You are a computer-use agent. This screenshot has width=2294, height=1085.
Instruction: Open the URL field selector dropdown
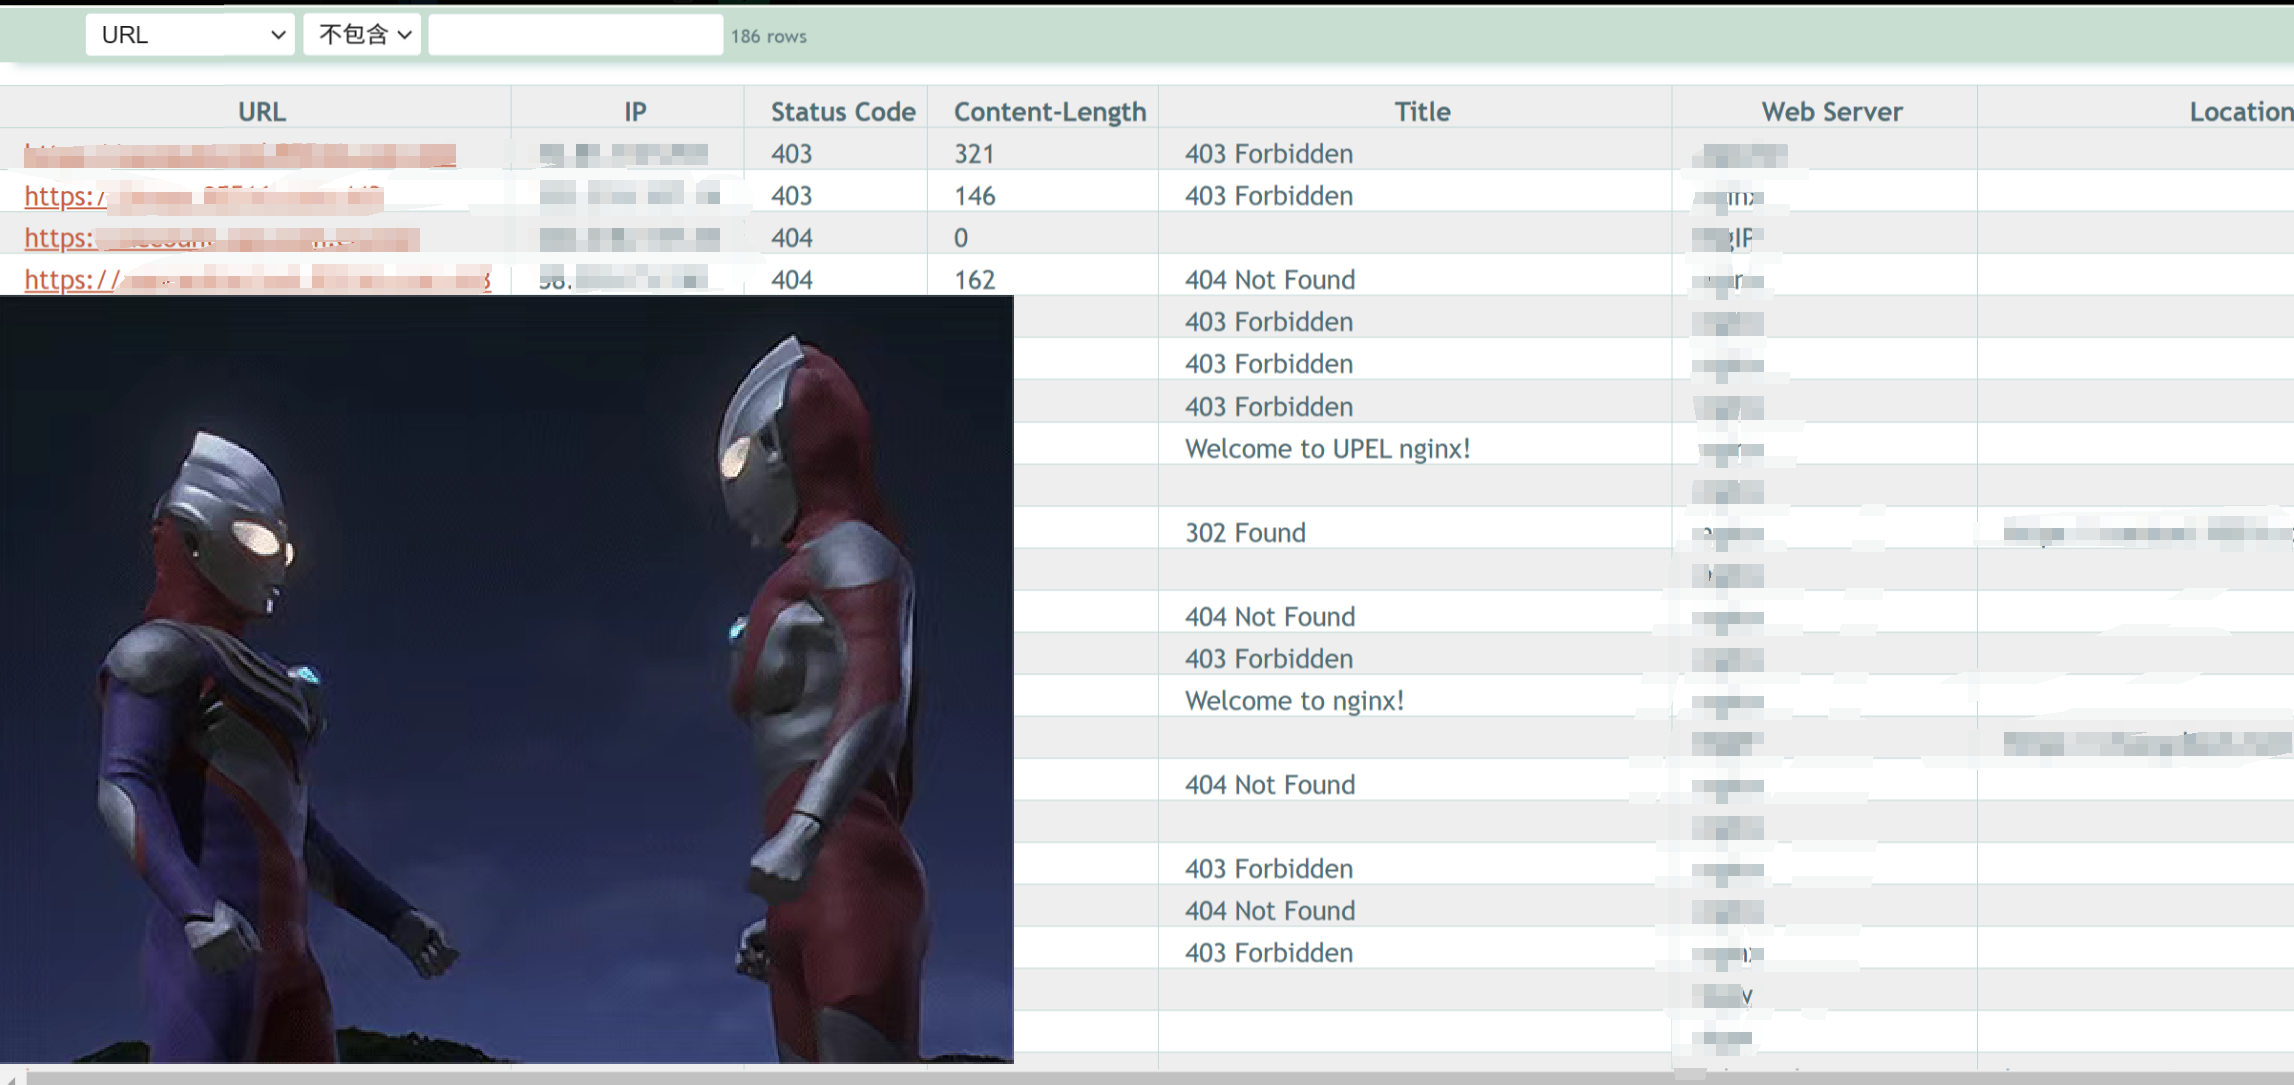(x=190, y=35)
